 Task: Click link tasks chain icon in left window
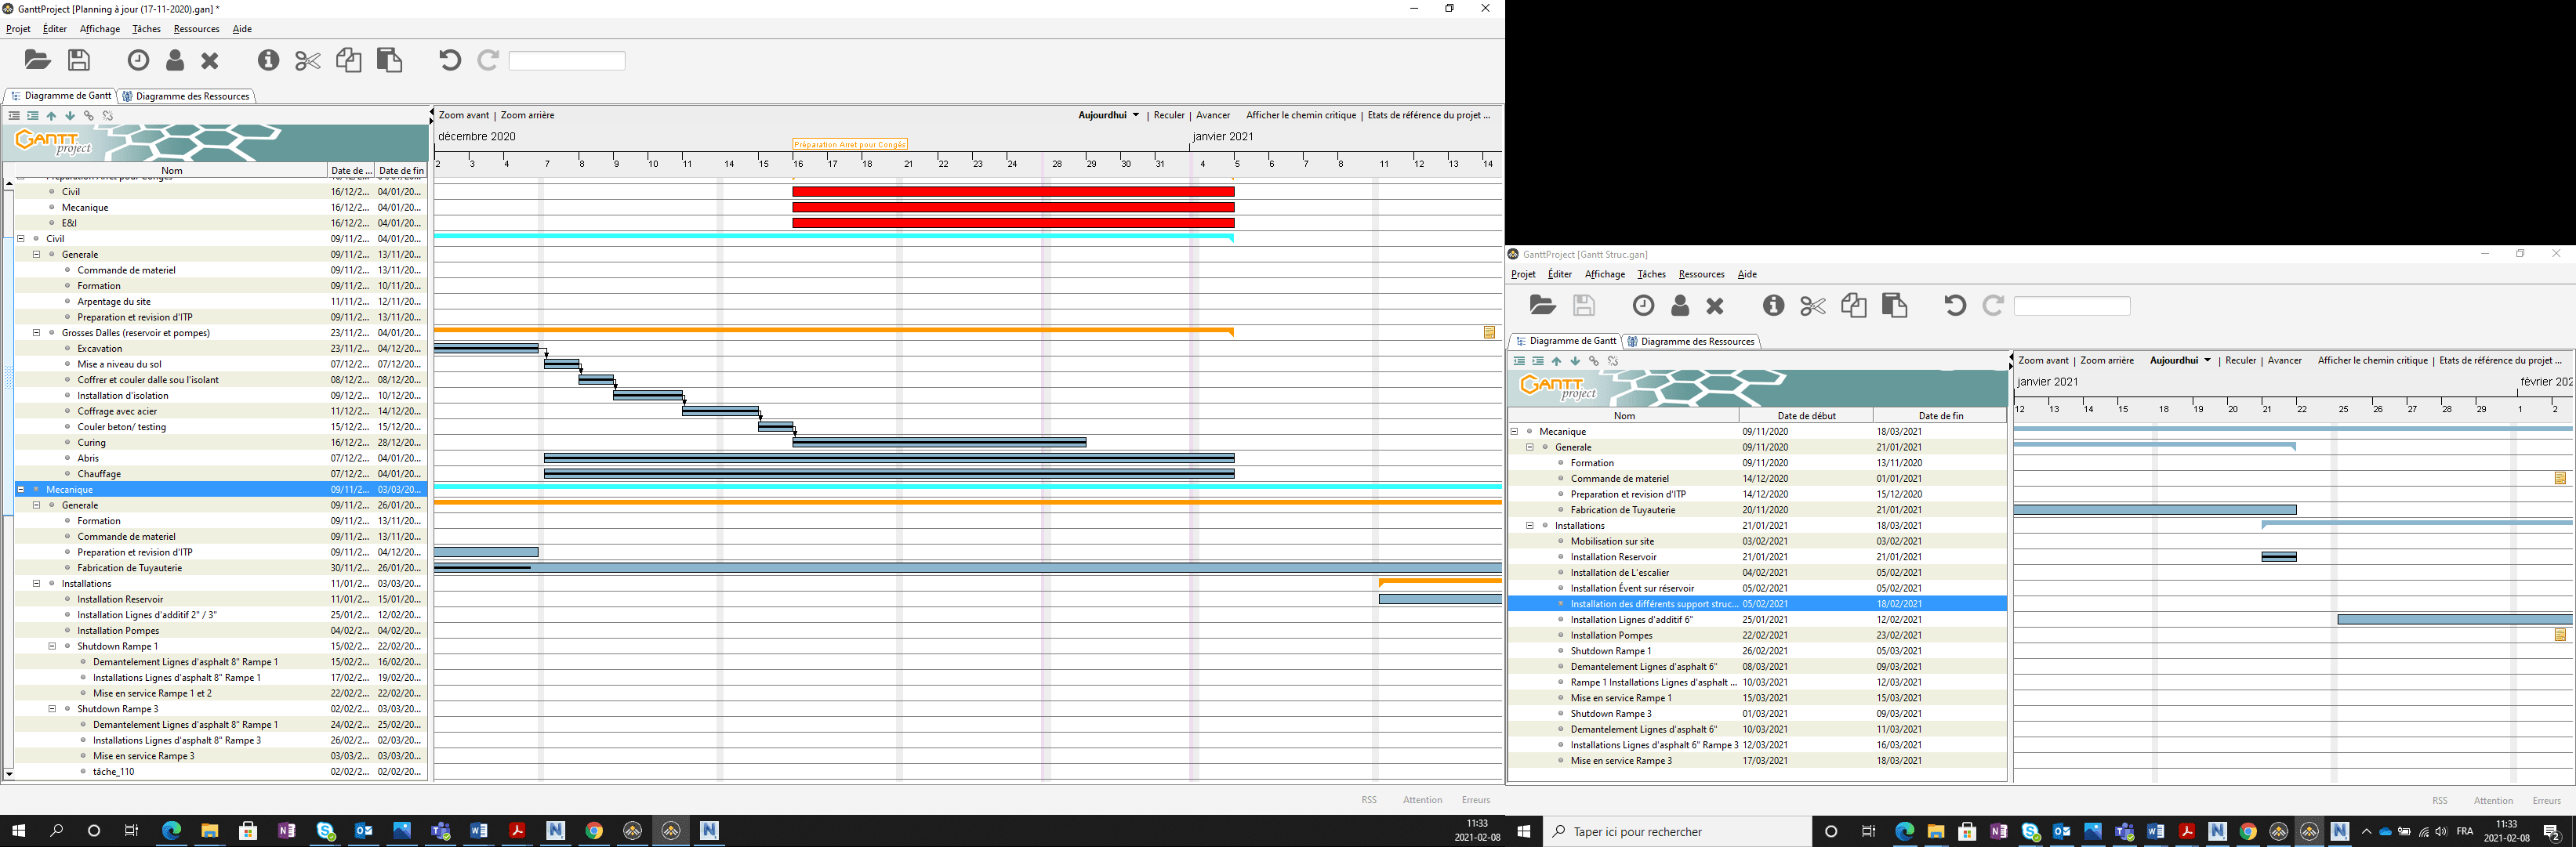89,116
